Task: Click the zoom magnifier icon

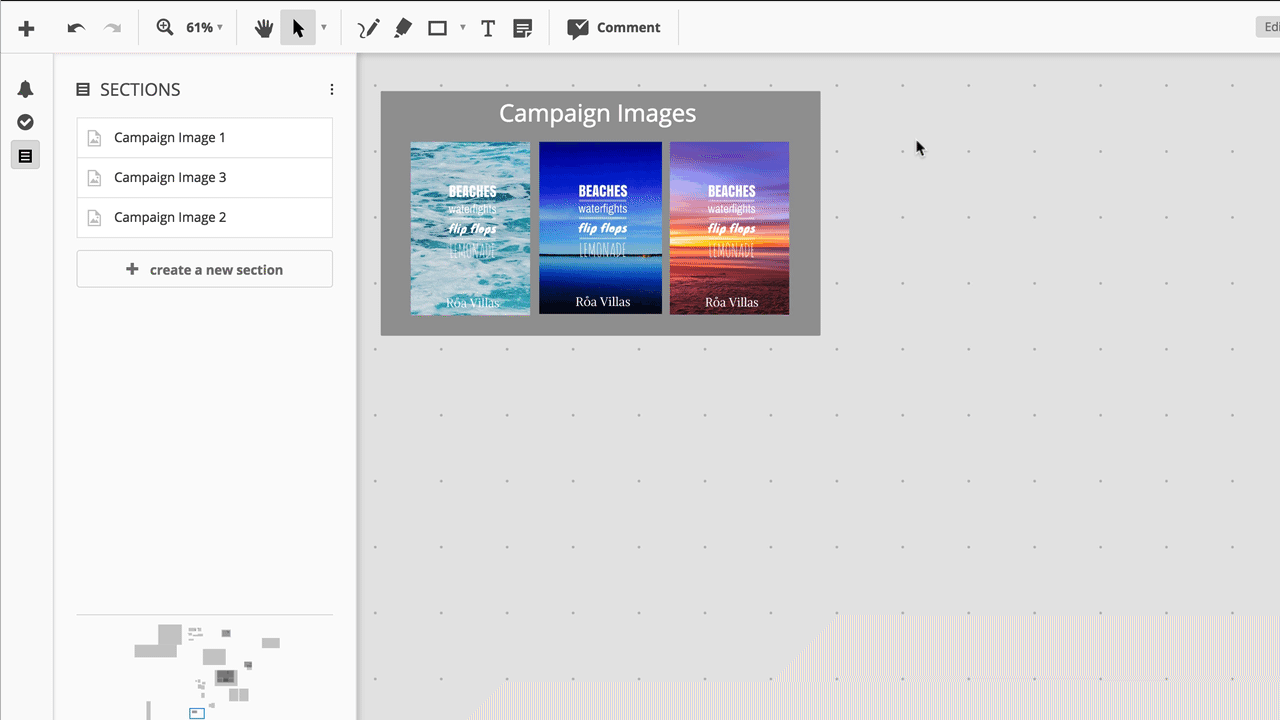Action: coord(165,27)
